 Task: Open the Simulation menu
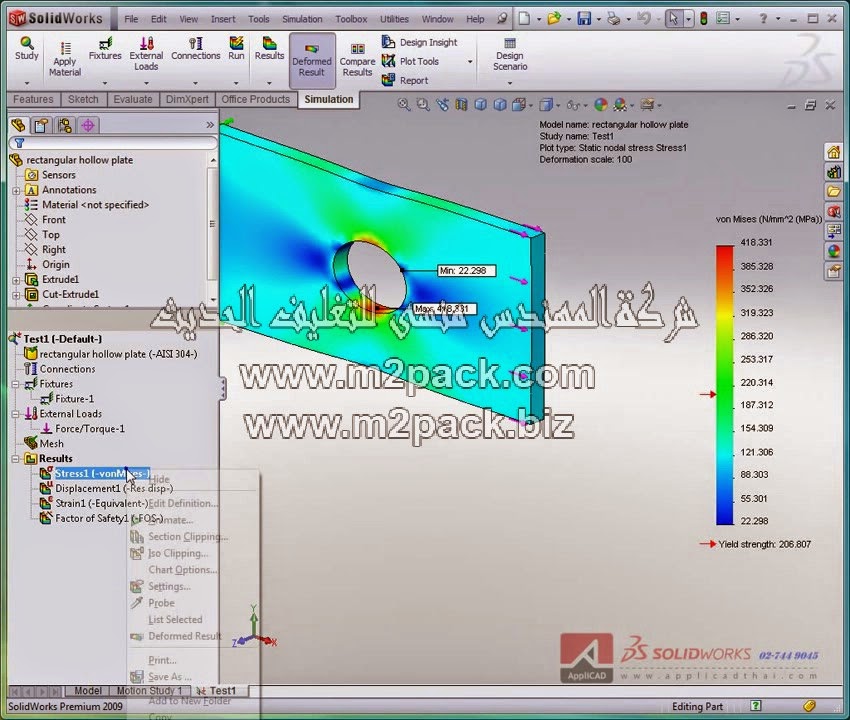302,19
